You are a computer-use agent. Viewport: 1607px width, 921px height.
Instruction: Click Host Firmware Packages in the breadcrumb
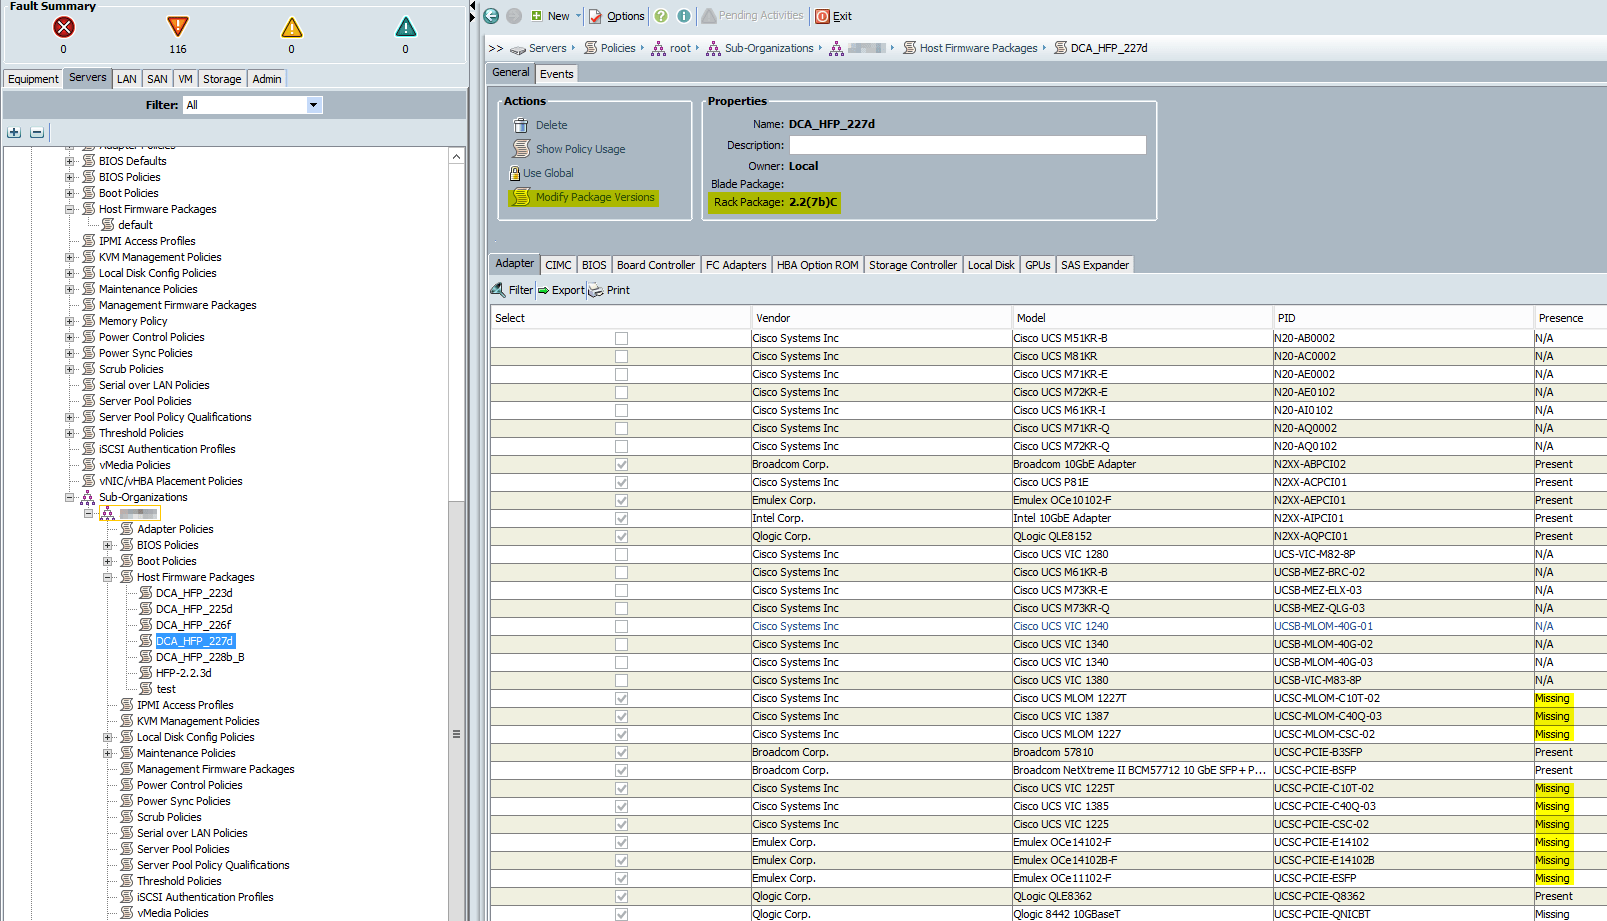pyautogui.click(x=978, y=48)
